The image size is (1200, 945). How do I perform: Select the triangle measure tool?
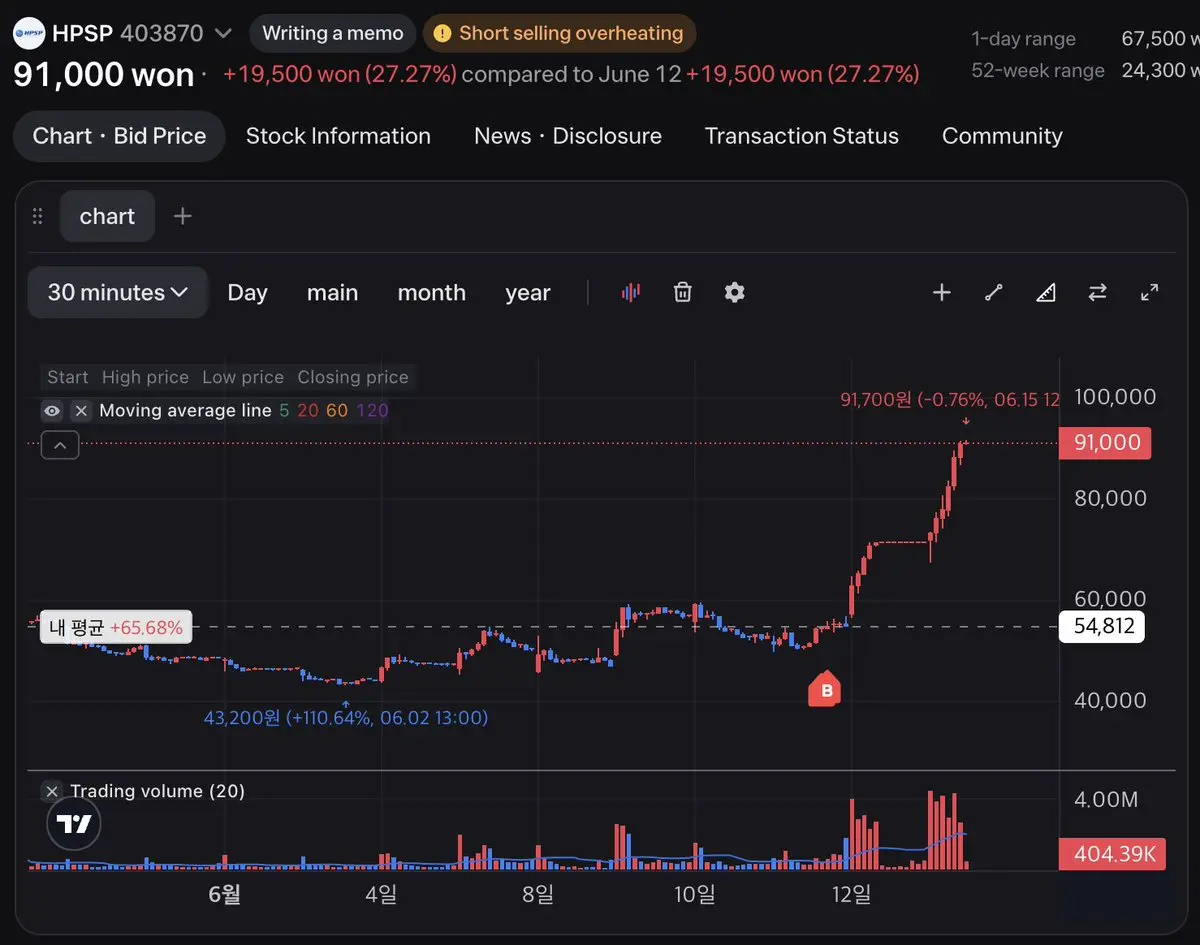coord(1046,292)
